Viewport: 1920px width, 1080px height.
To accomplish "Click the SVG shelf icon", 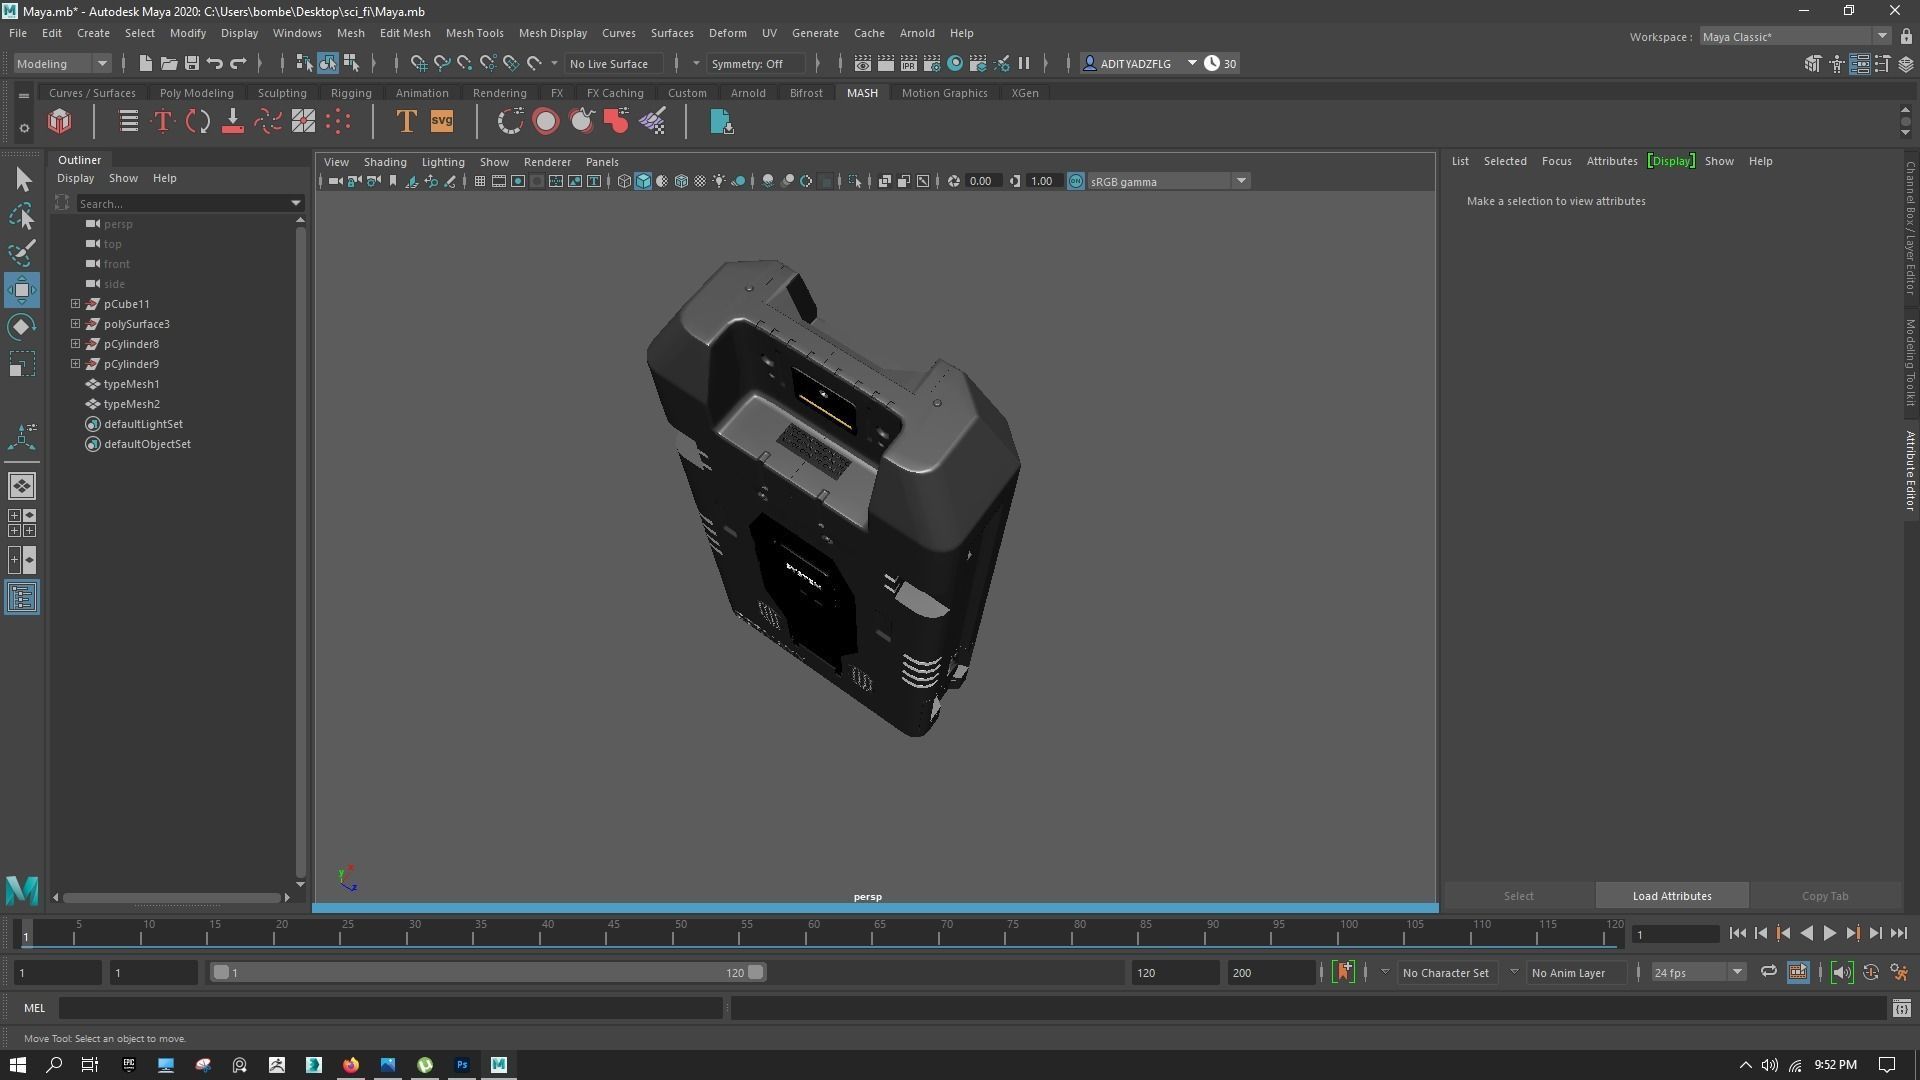I will tap(441, 122).
